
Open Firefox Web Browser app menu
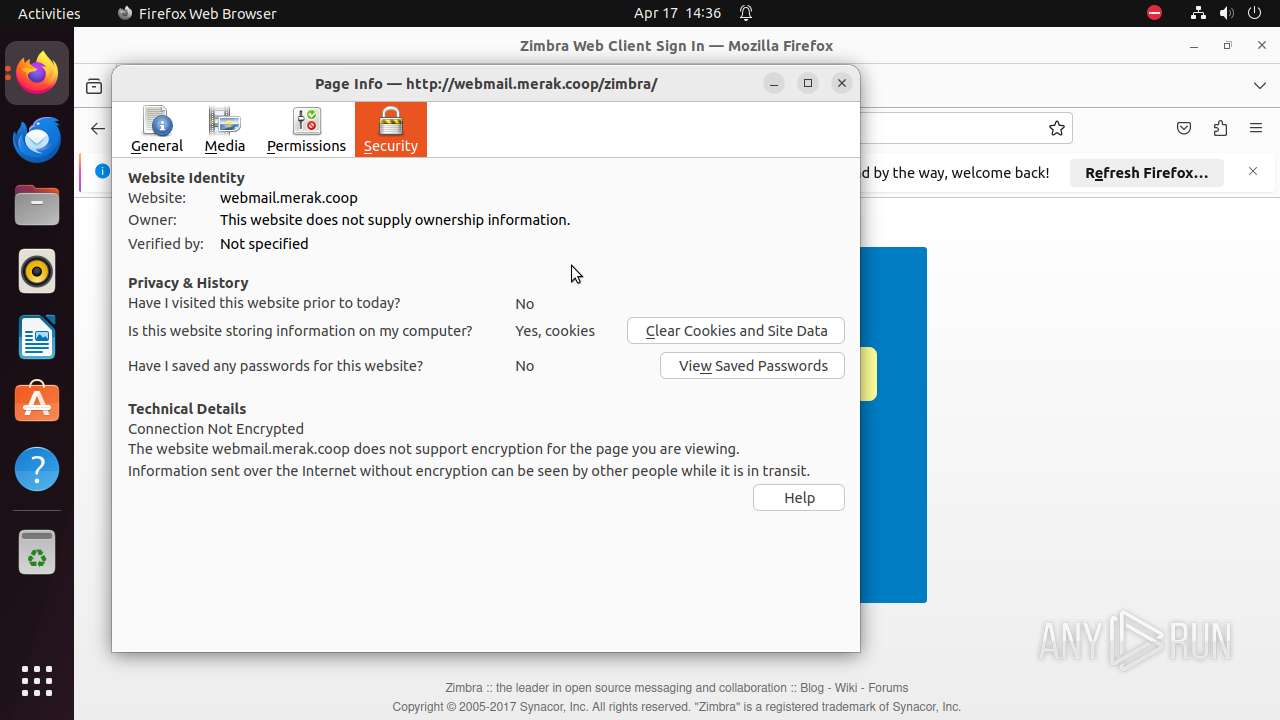[197, 13]
